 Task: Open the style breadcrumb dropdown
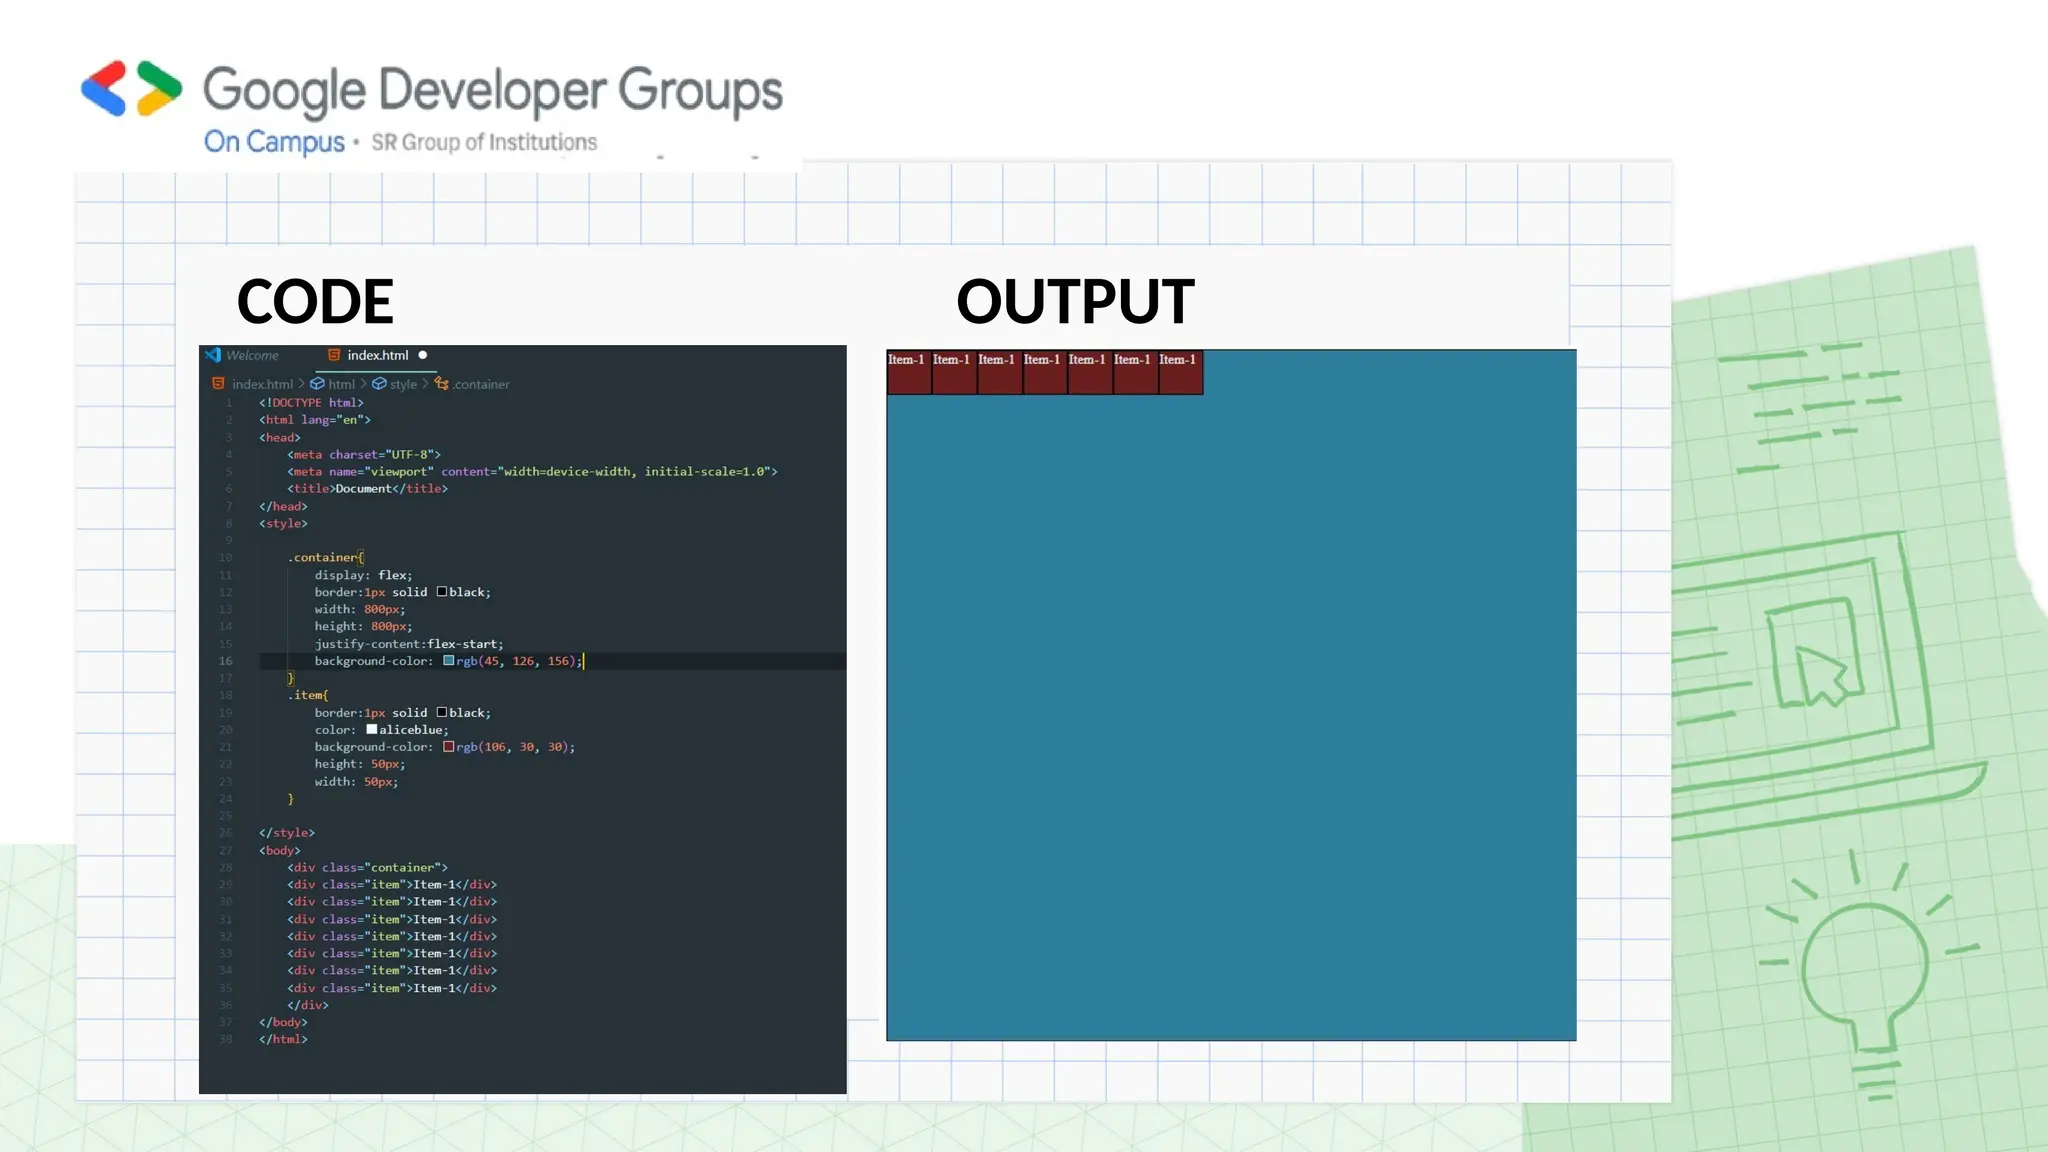[403, 384]
